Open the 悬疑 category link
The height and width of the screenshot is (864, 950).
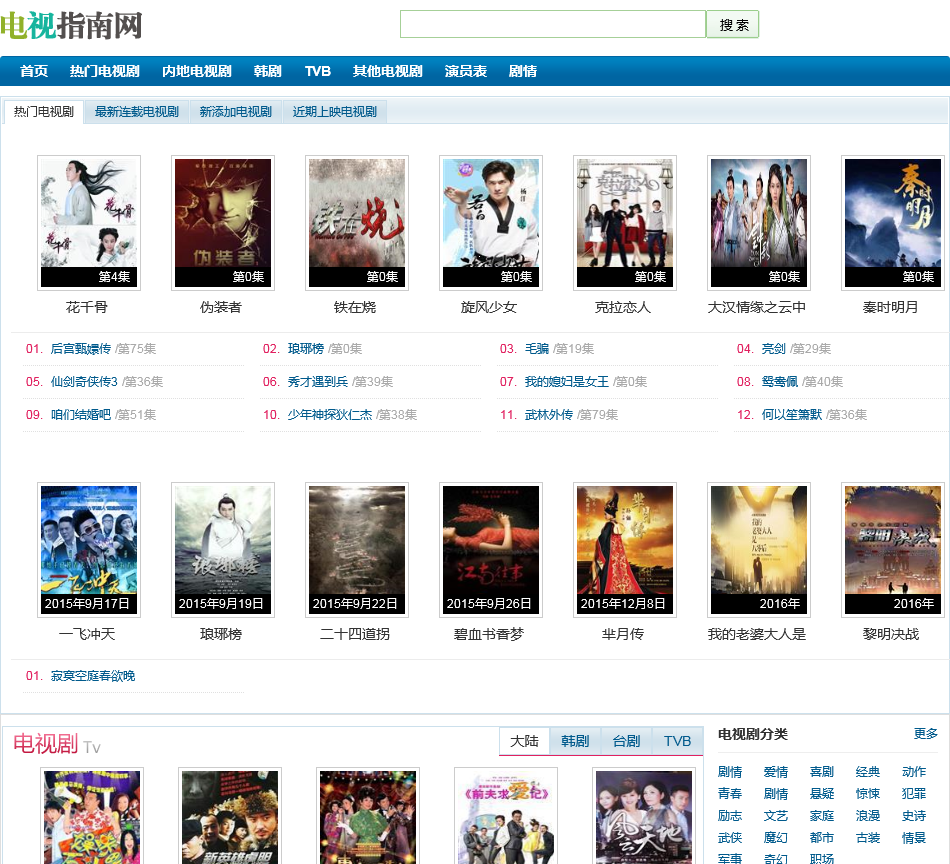pos(822,794)
